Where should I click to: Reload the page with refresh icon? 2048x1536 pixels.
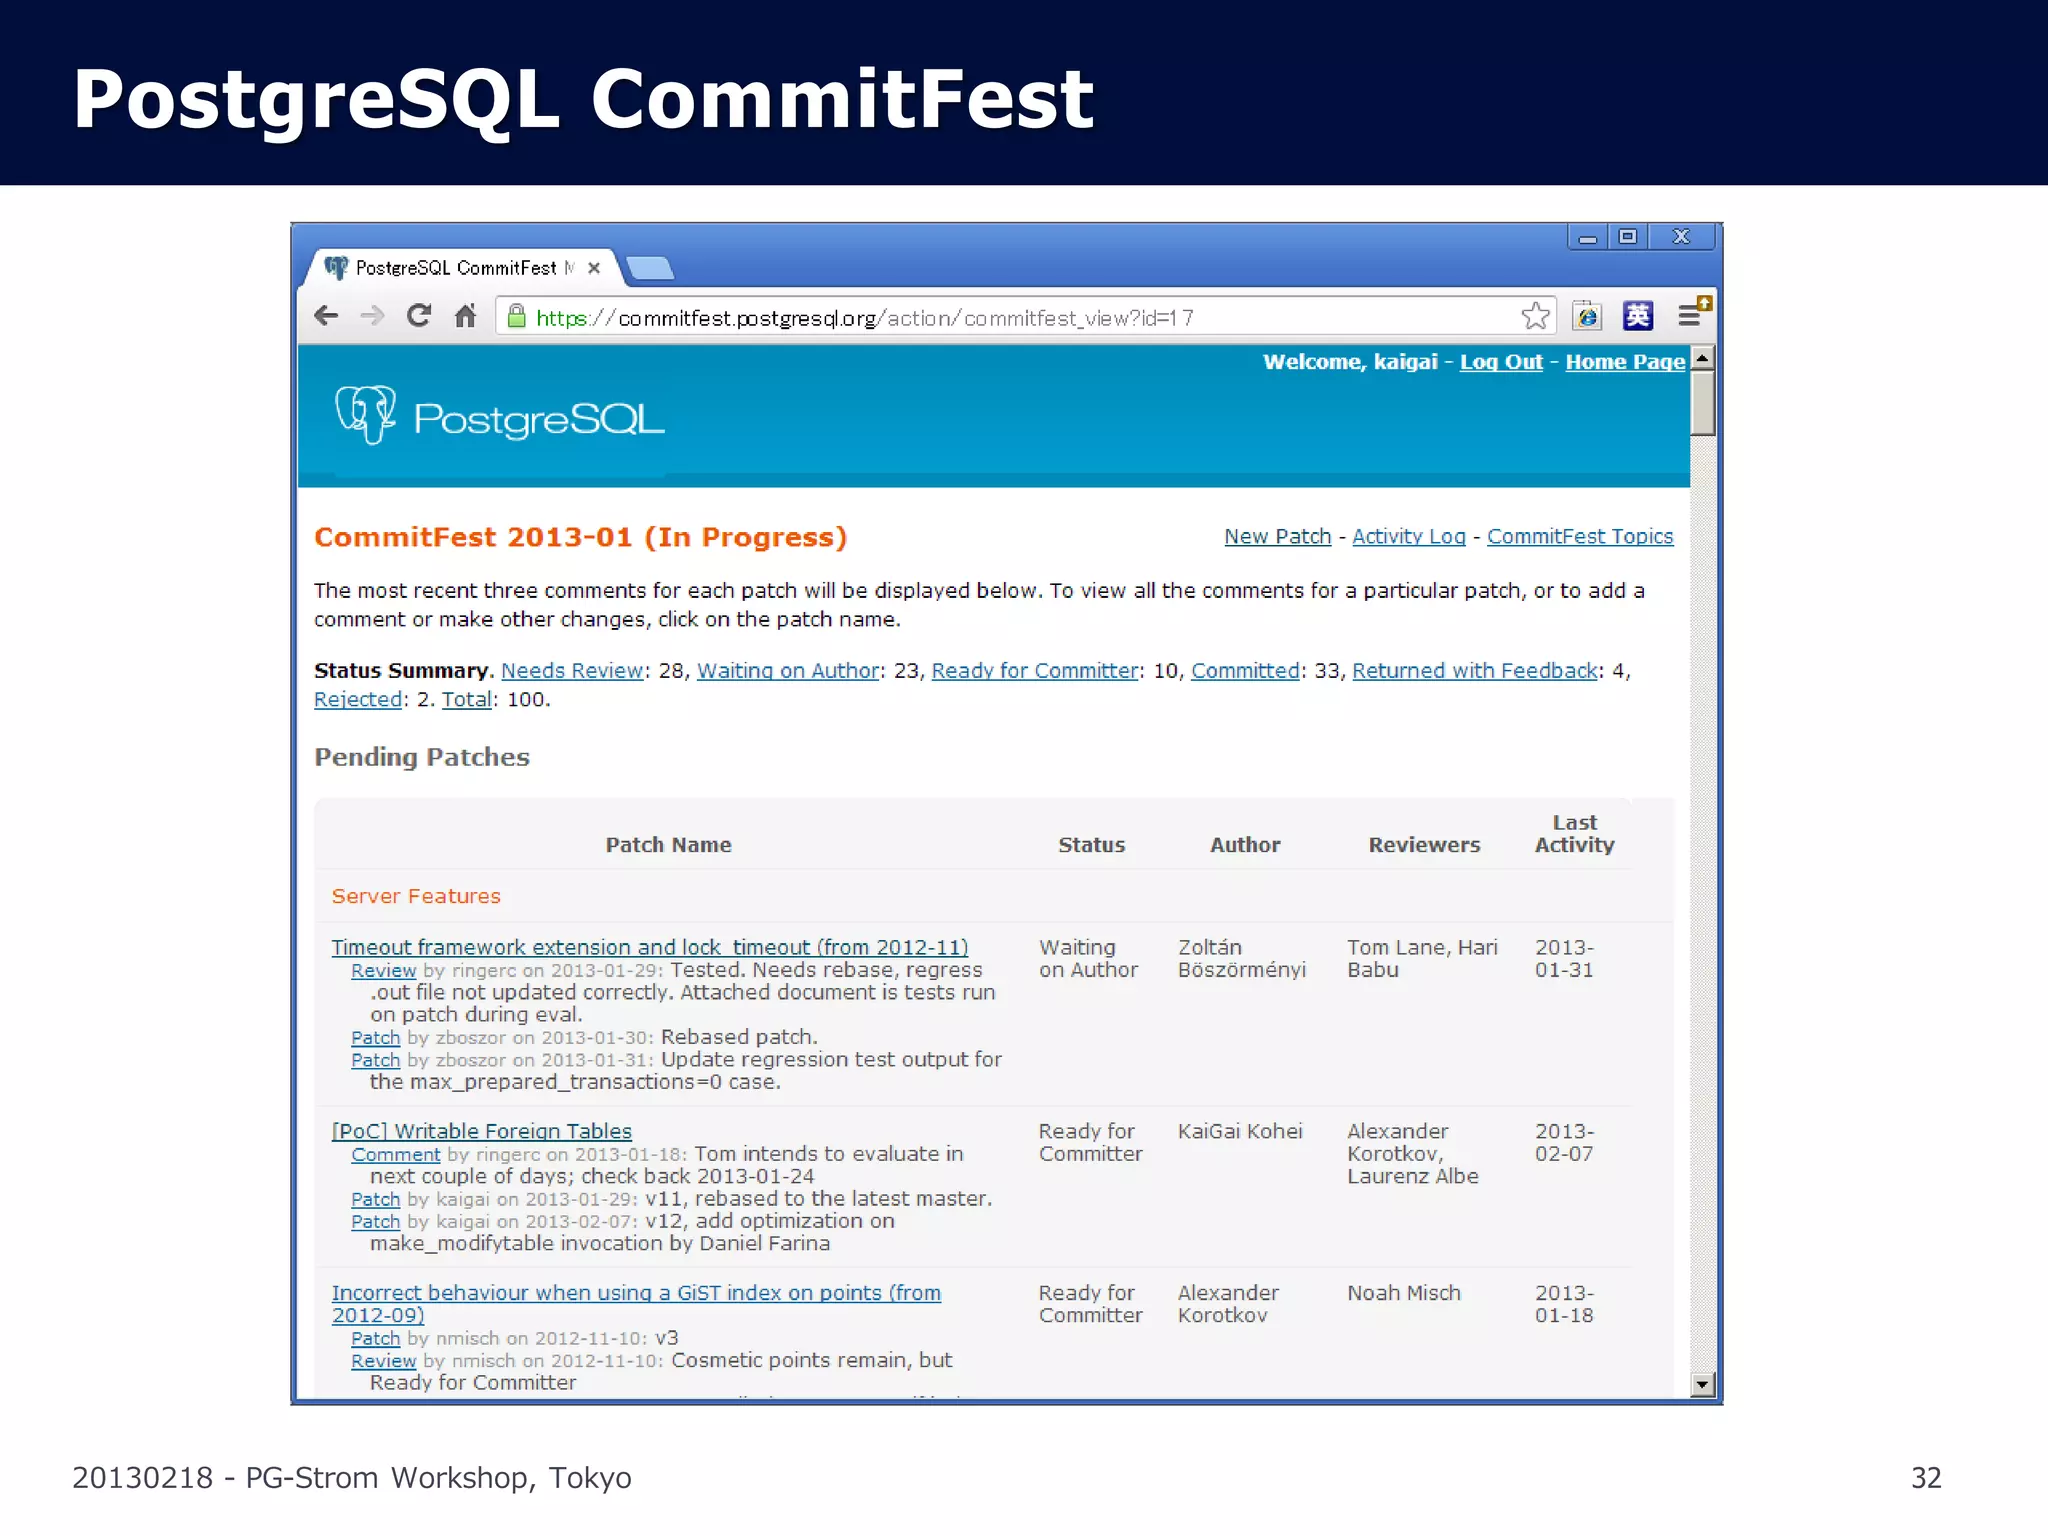(419, 316)
